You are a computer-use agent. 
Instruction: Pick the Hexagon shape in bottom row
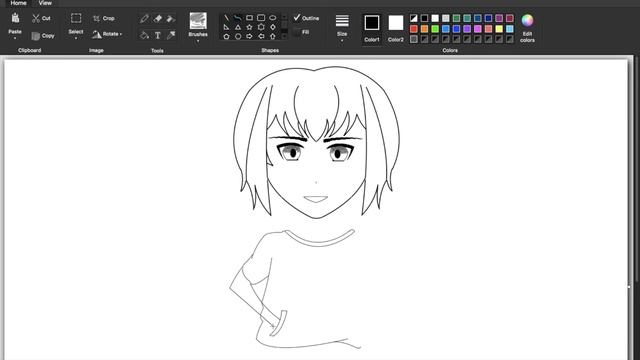[x=238, y=36]
